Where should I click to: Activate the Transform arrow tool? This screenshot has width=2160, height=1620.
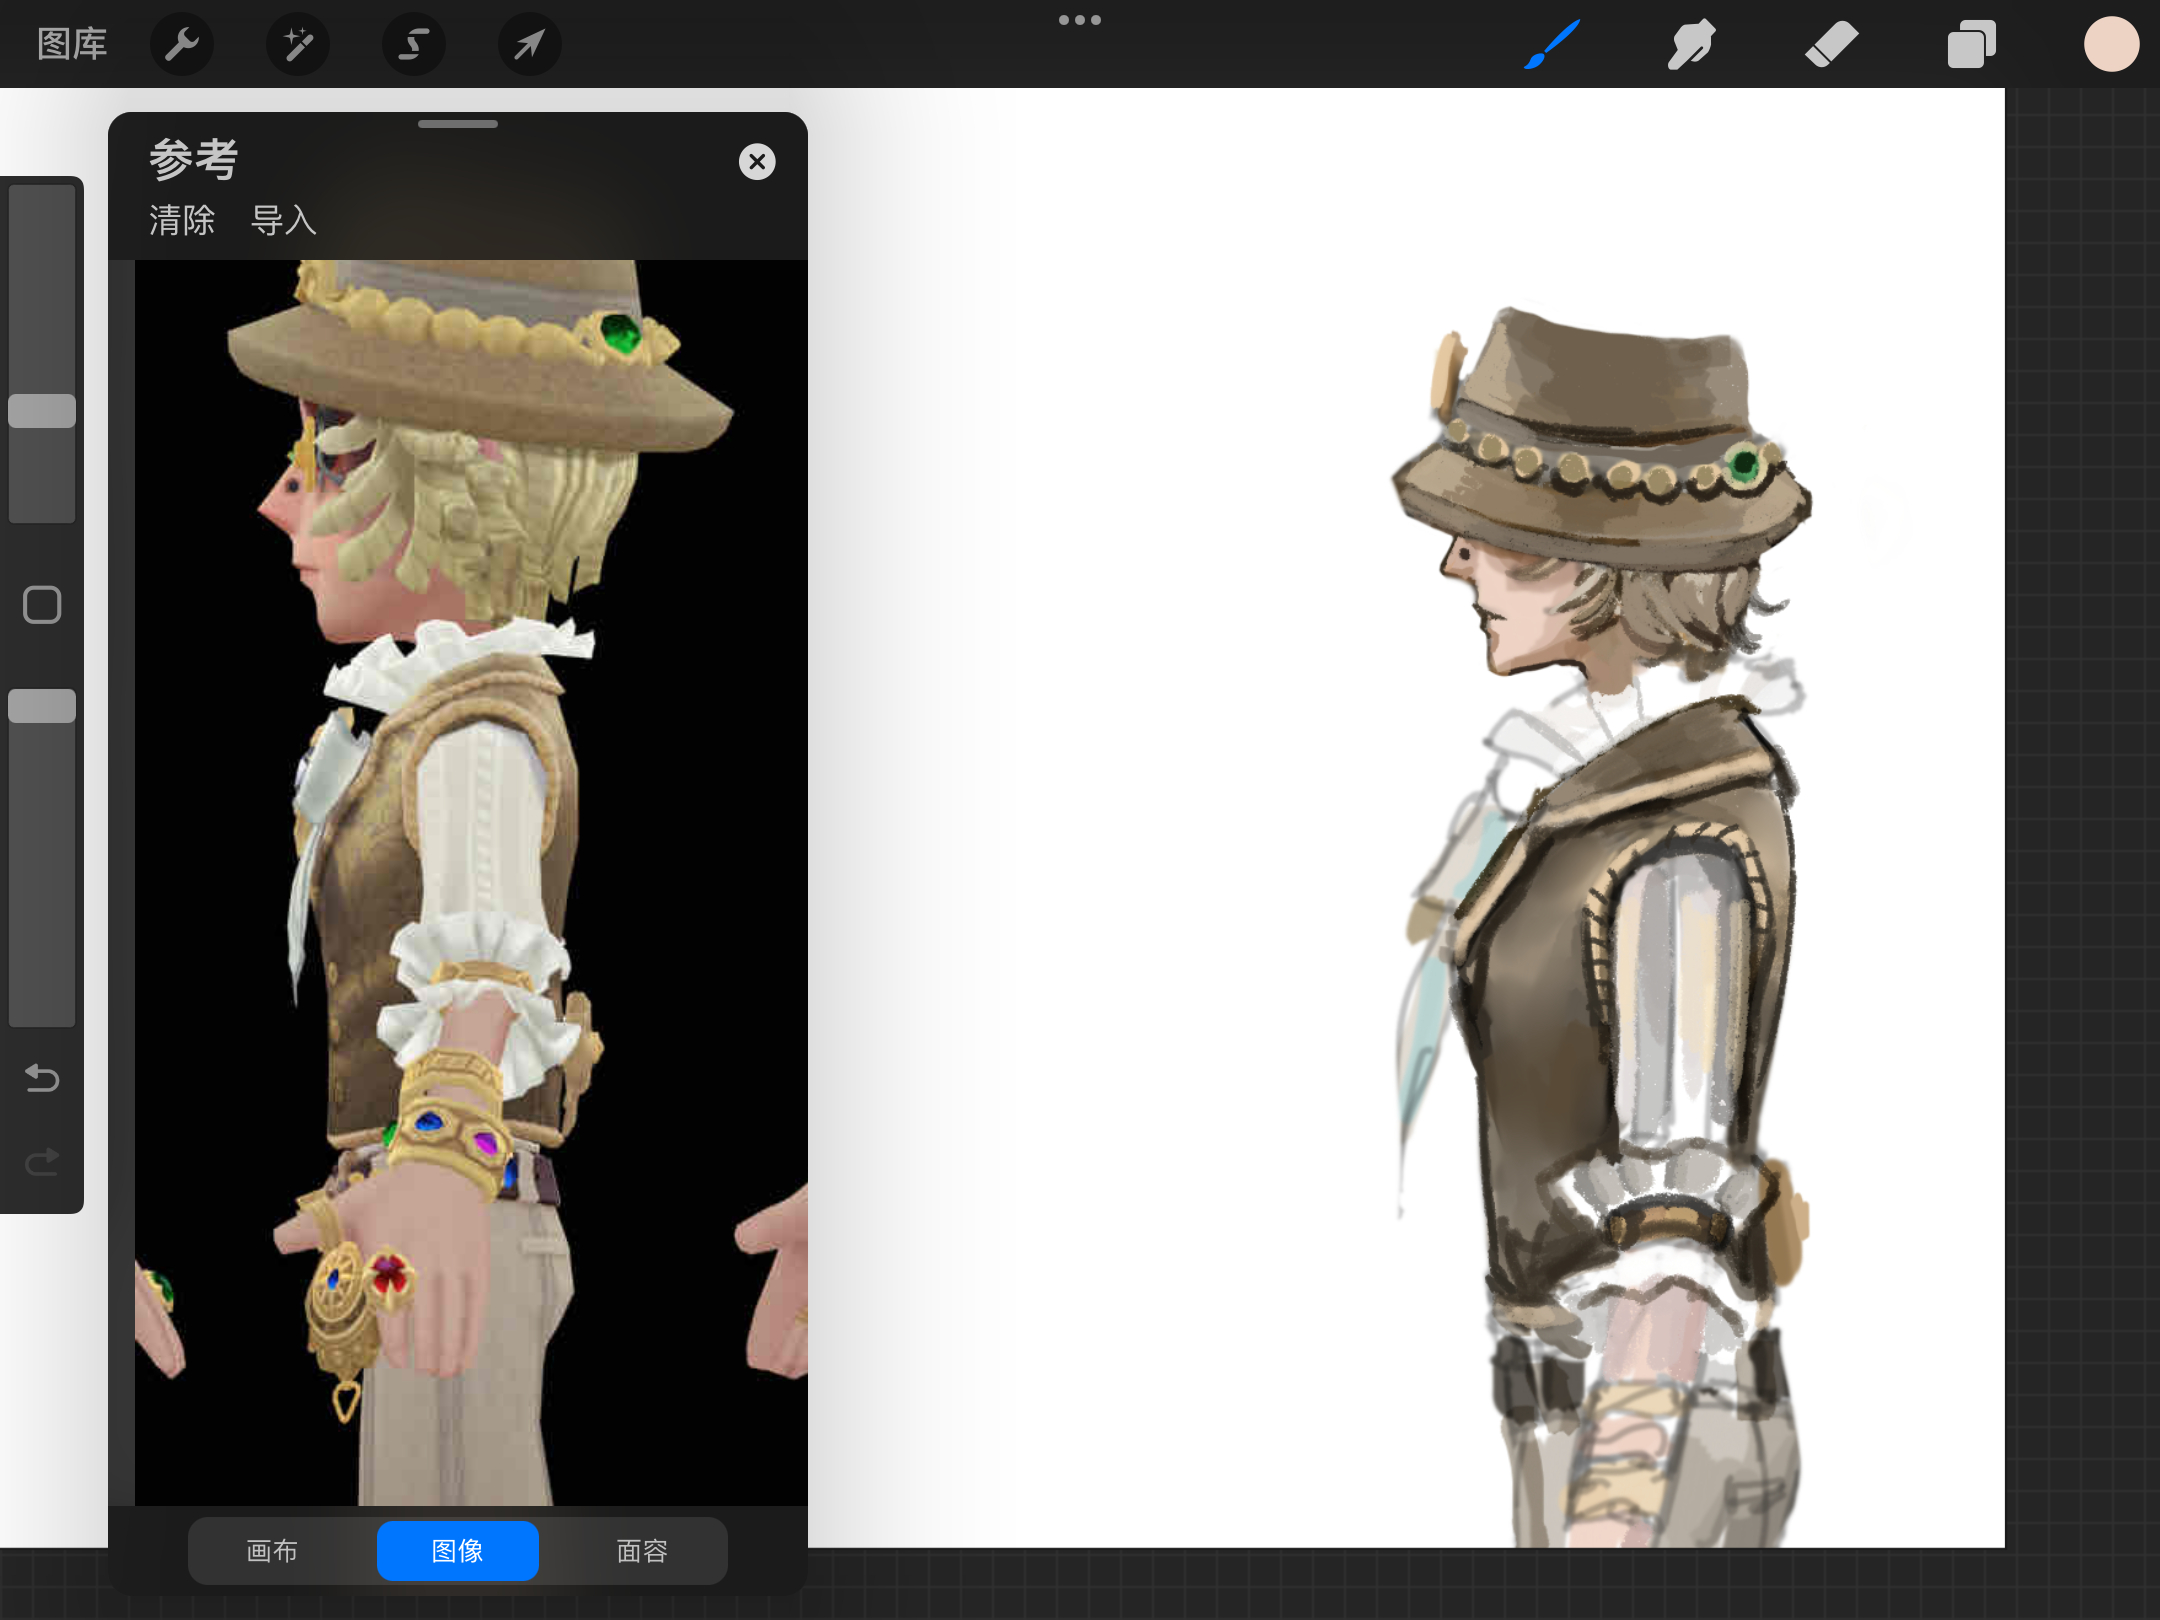529,44
